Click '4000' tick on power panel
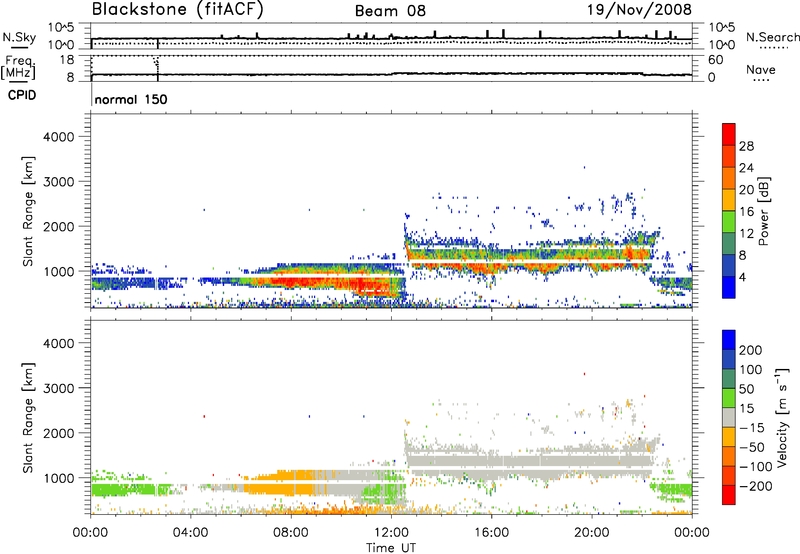The width and height of the screenshot is (800, 554). tap(58, 137)
